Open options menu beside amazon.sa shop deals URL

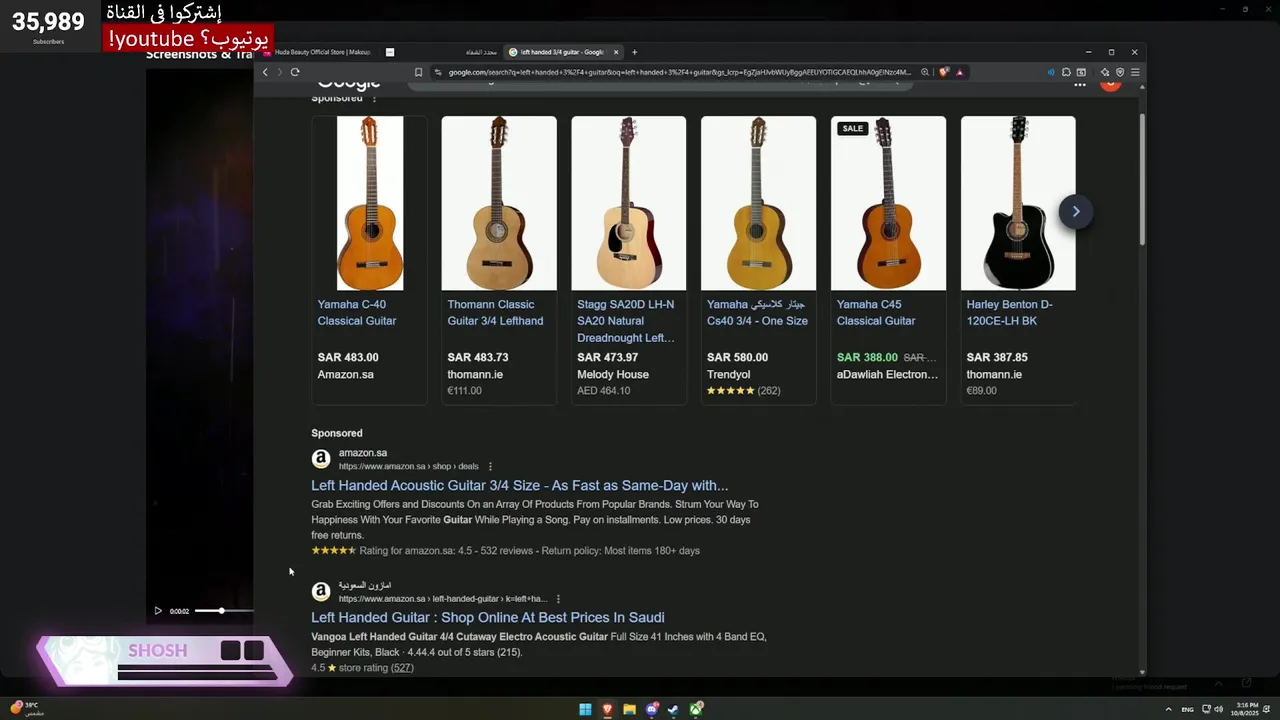tap(490, 466)
